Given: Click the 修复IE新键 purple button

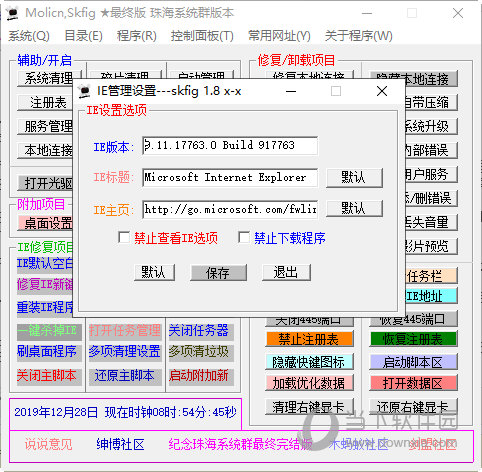Looking at the screenshot, I should pos(45,285).
